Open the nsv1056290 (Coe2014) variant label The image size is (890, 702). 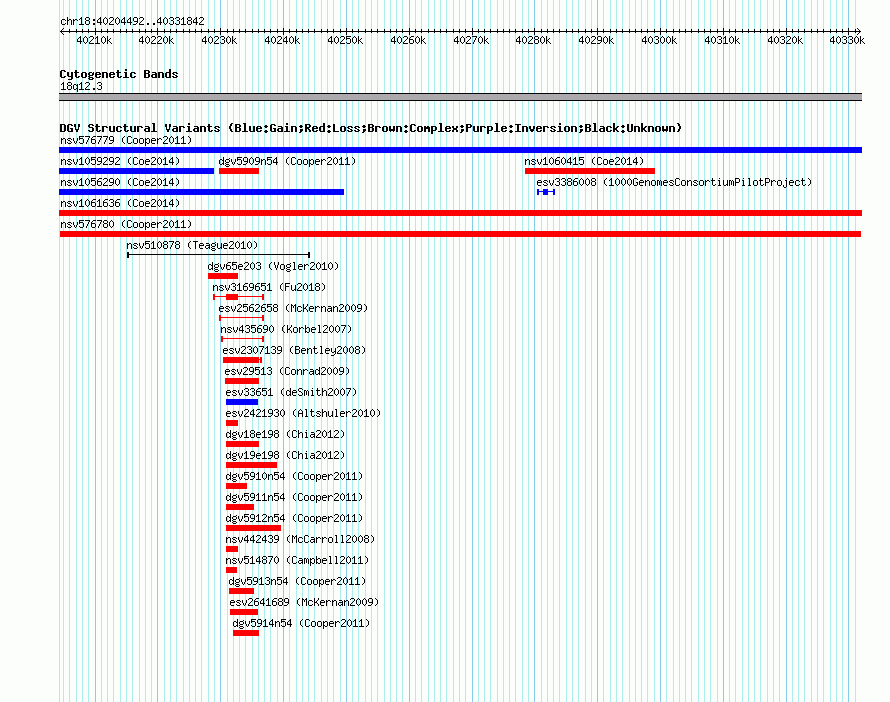[x=120, y=182]
